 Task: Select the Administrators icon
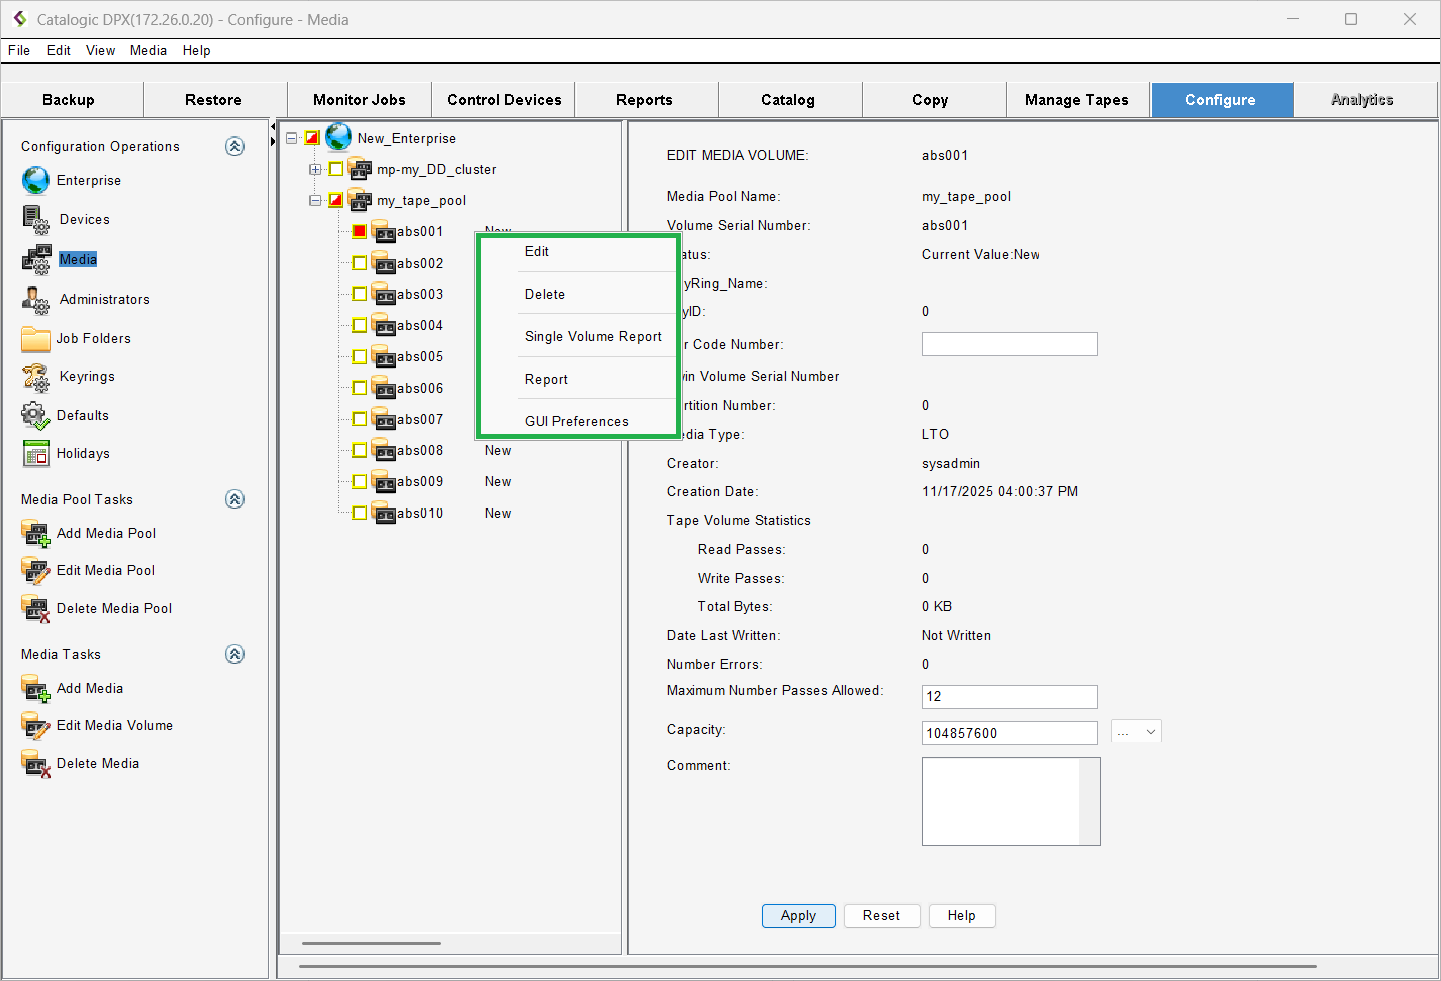coord(35,299)
